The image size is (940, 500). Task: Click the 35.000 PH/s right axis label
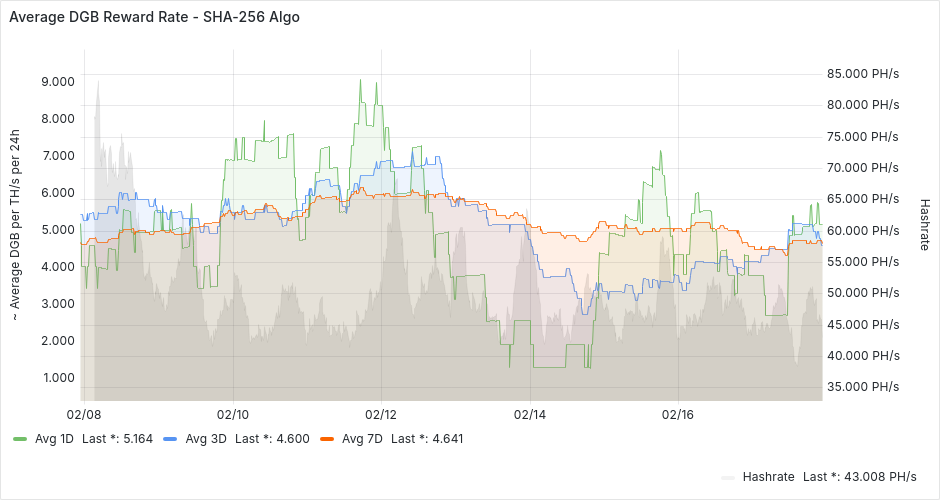[863, 386]
